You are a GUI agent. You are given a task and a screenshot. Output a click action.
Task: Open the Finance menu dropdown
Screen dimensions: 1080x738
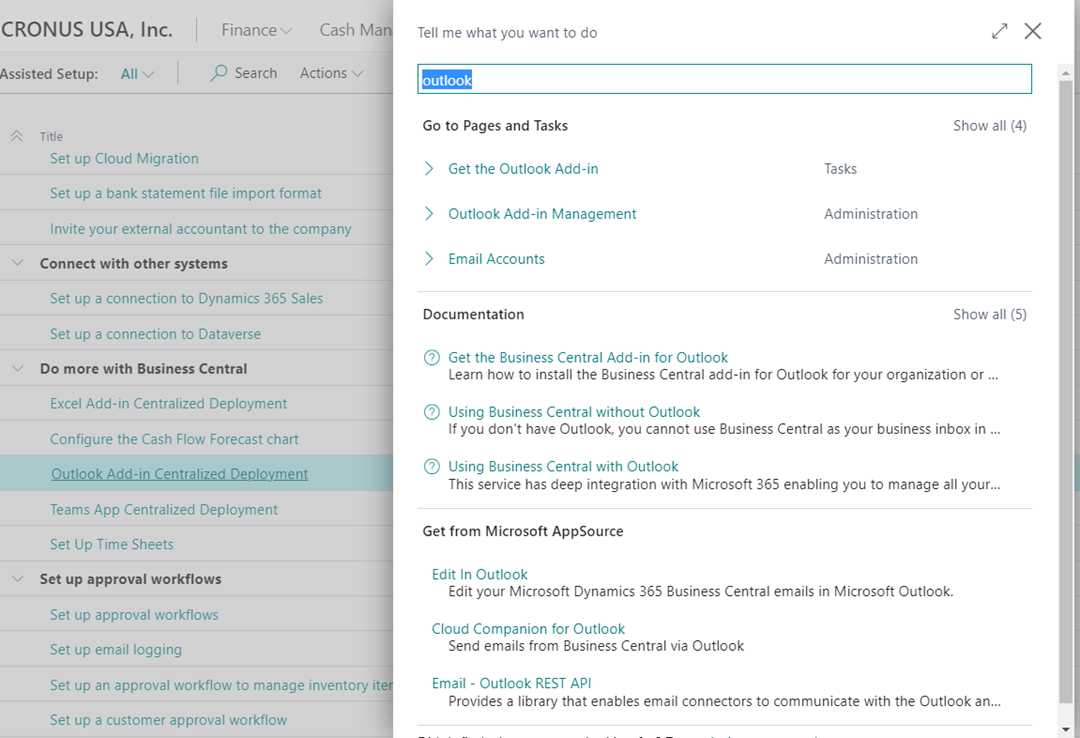[256, 30]
